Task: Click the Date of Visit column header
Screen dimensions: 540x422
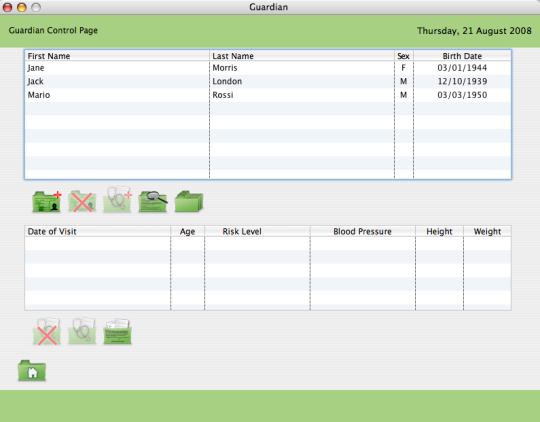Action: tap(97, 231)
